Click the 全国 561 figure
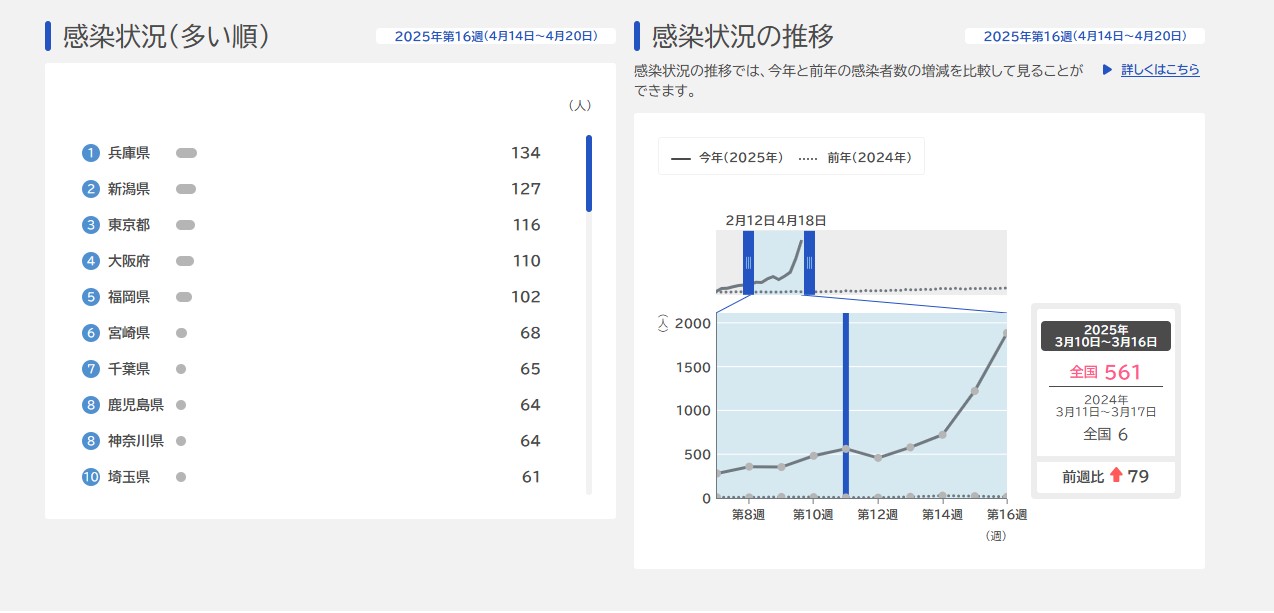1274x613 pixels. click(1105, 372)
